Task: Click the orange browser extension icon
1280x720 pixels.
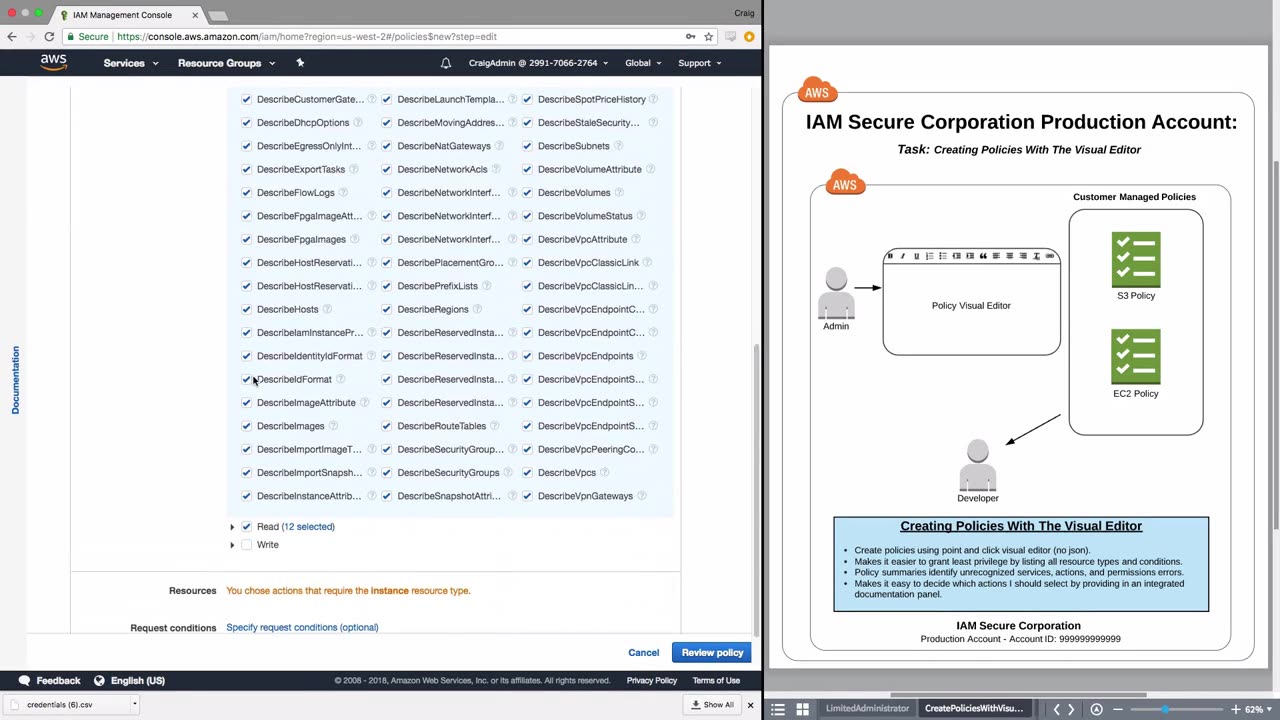Action: [749, 36]
